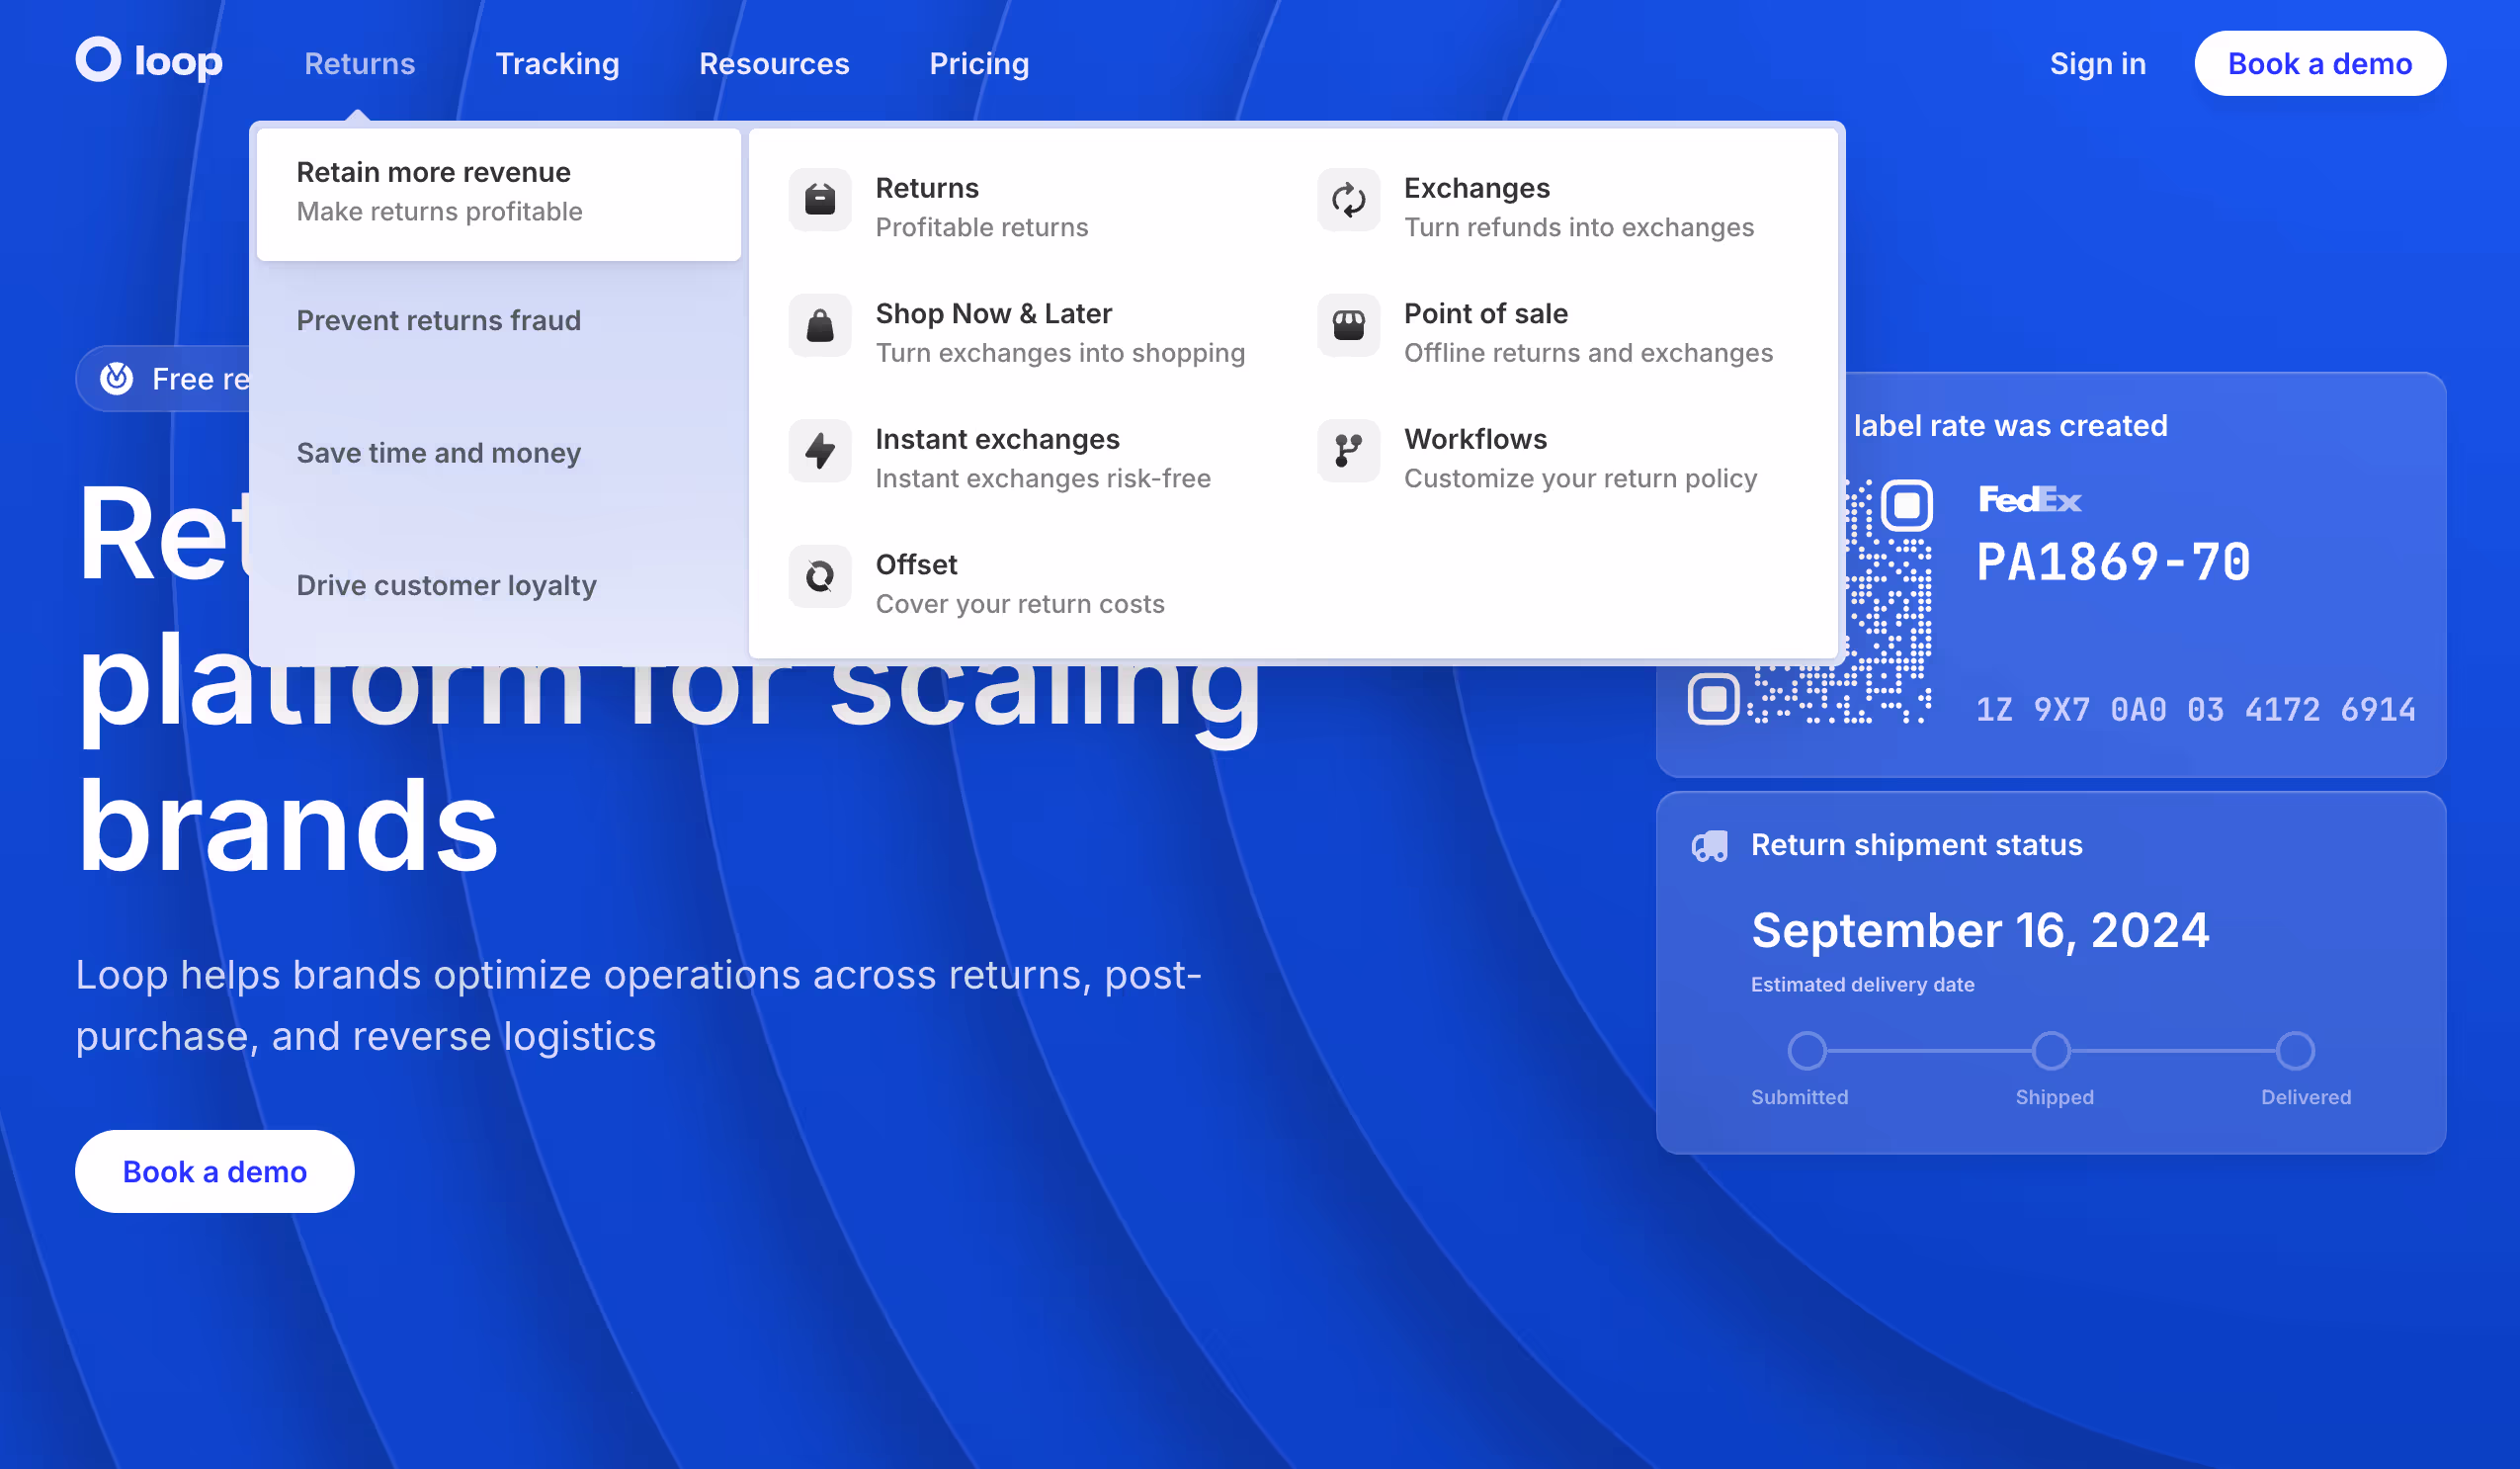2520x1469 pixels.
Task: Click the Estimated delivery date label
Action: [x=1863, y=984]
